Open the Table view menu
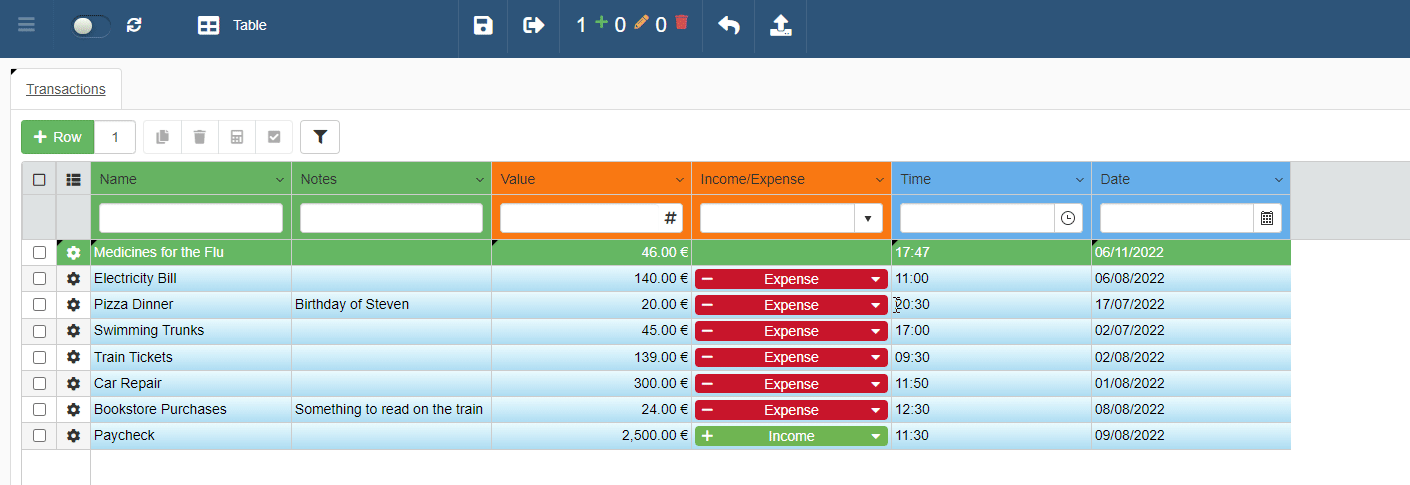1410x485 pixels. pyautogui.click(x=233, y=26)
